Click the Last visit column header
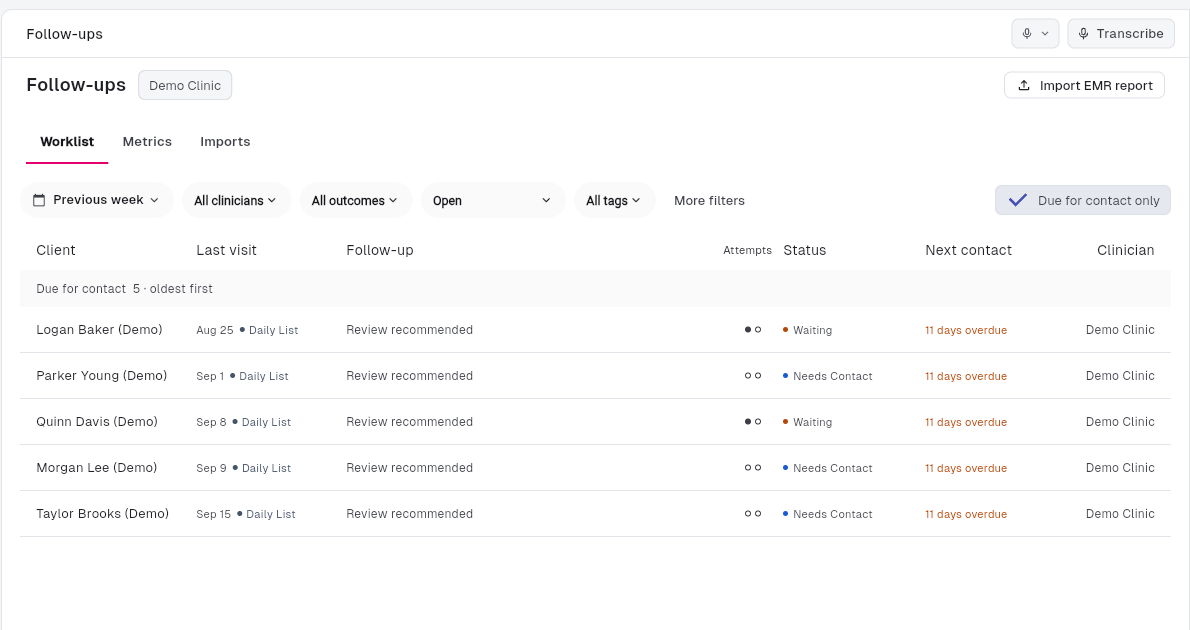 pyautogui.click(x=226, y=250)
